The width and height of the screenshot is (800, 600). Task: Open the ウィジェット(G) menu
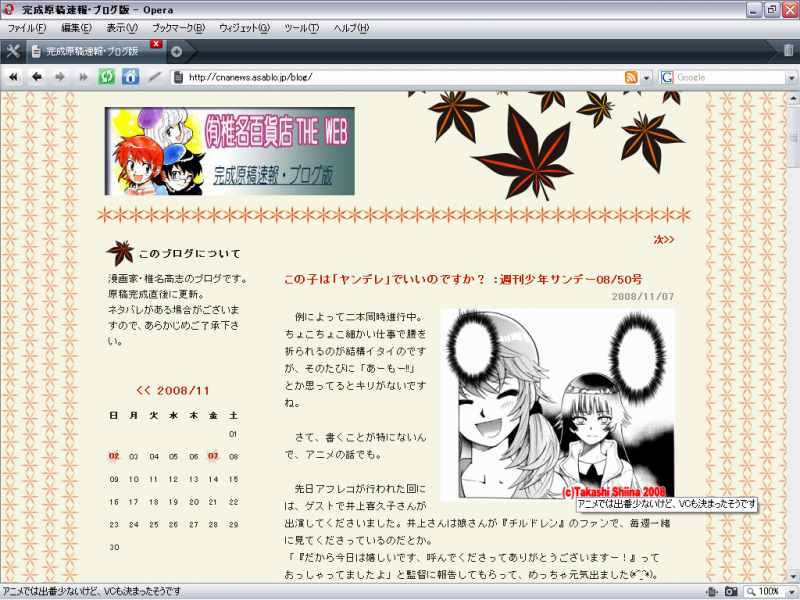[x=244, y=28]
